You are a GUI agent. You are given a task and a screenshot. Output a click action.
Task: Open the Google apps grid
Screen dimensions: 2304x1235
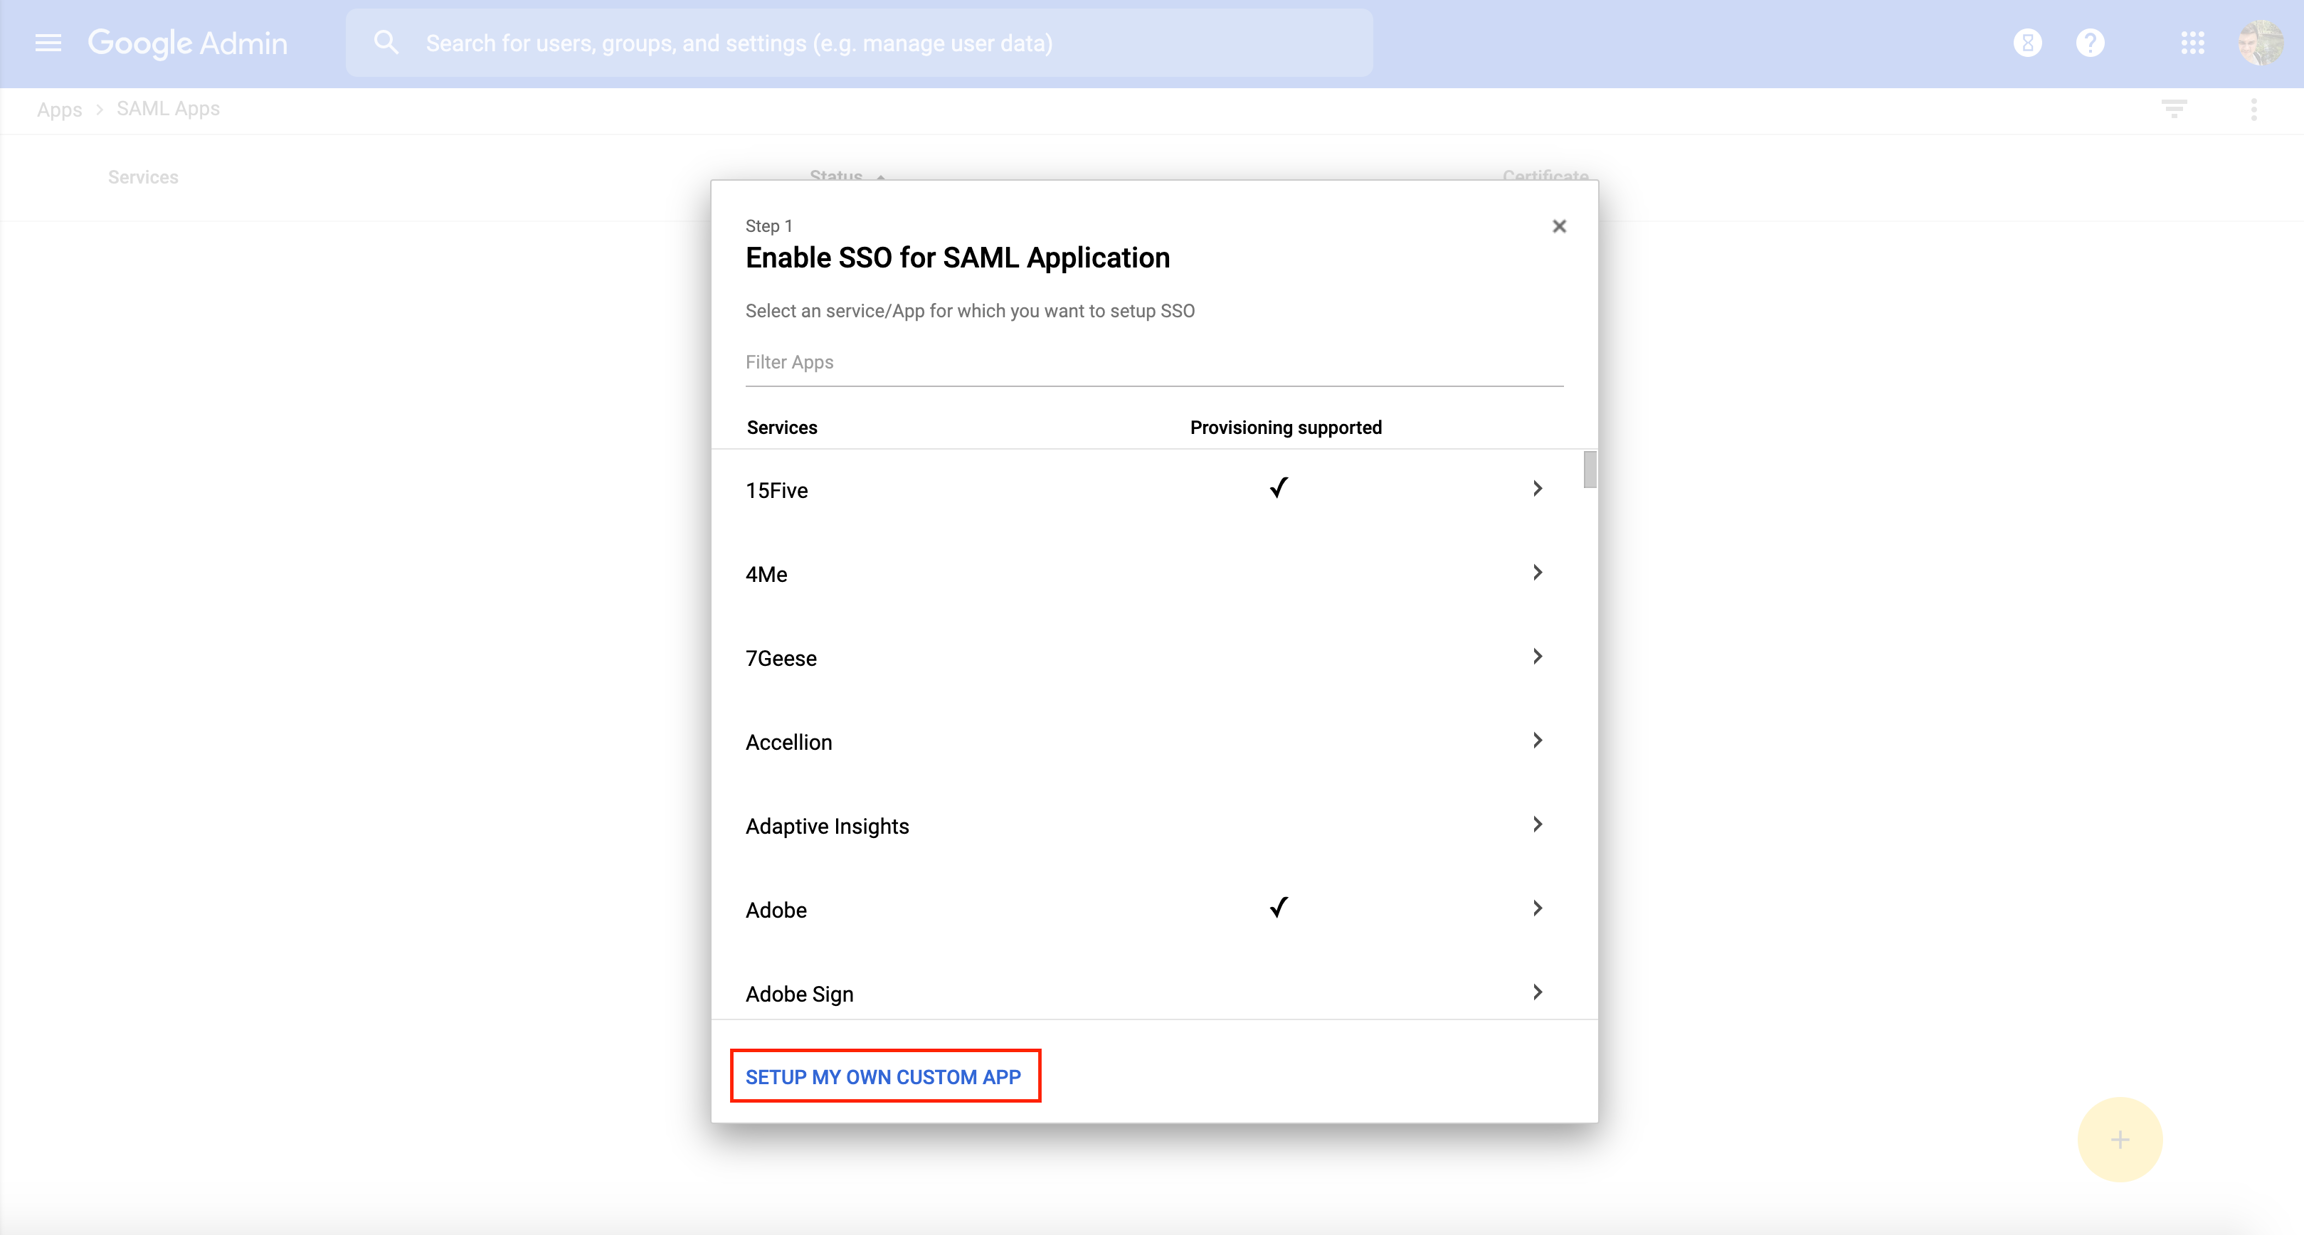pos(2192,43)
